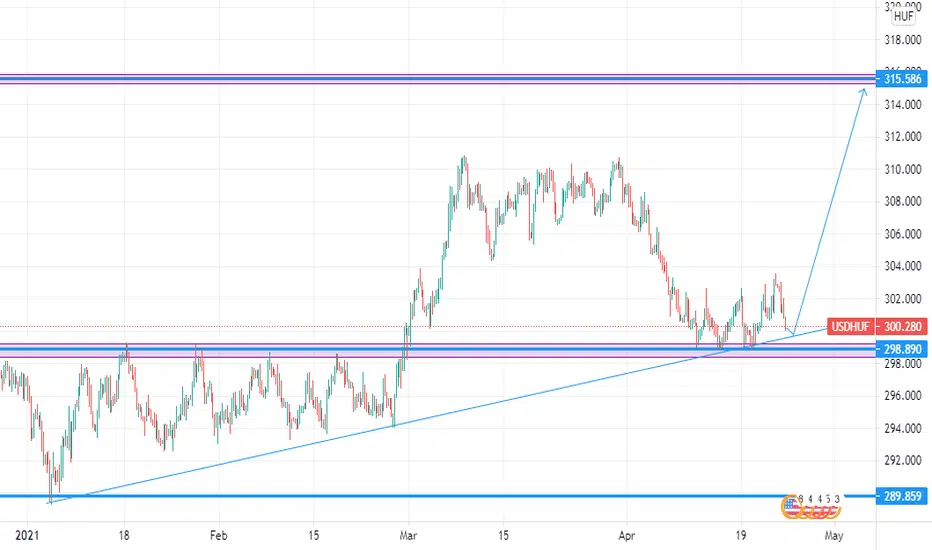Screen dimensions: 932x550
Task: Click the 310.000 price axis label
Action: pyautogui.click(x=902, y=169)
